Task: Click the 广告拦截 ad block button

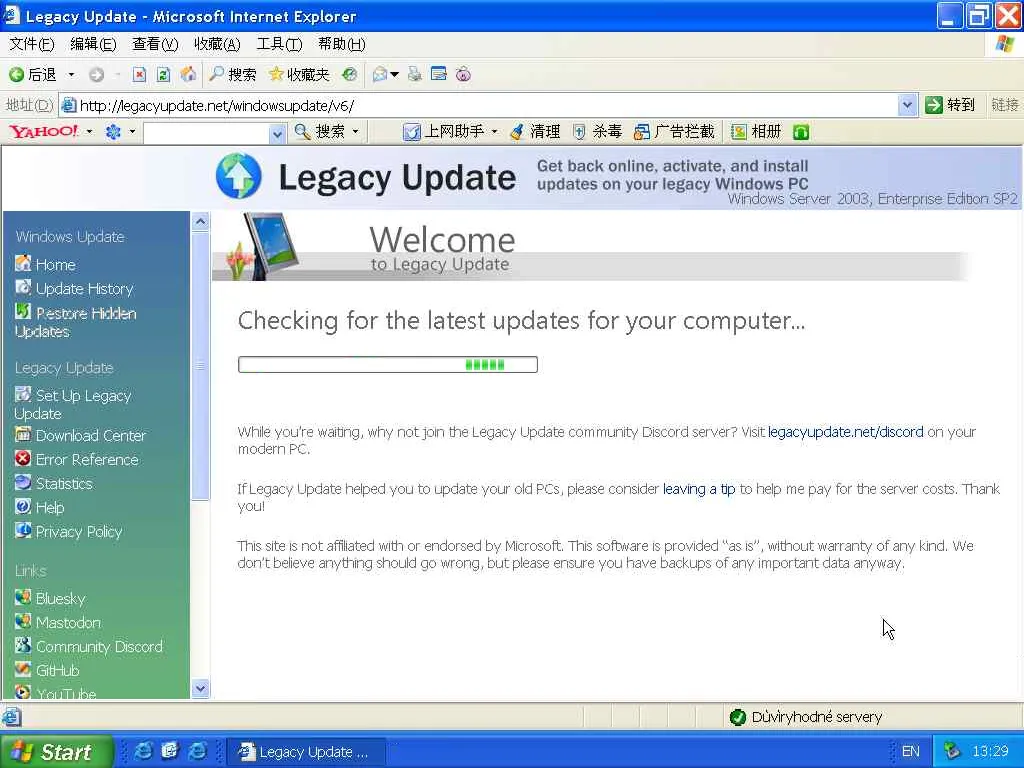Action: (x=674, y=132)
